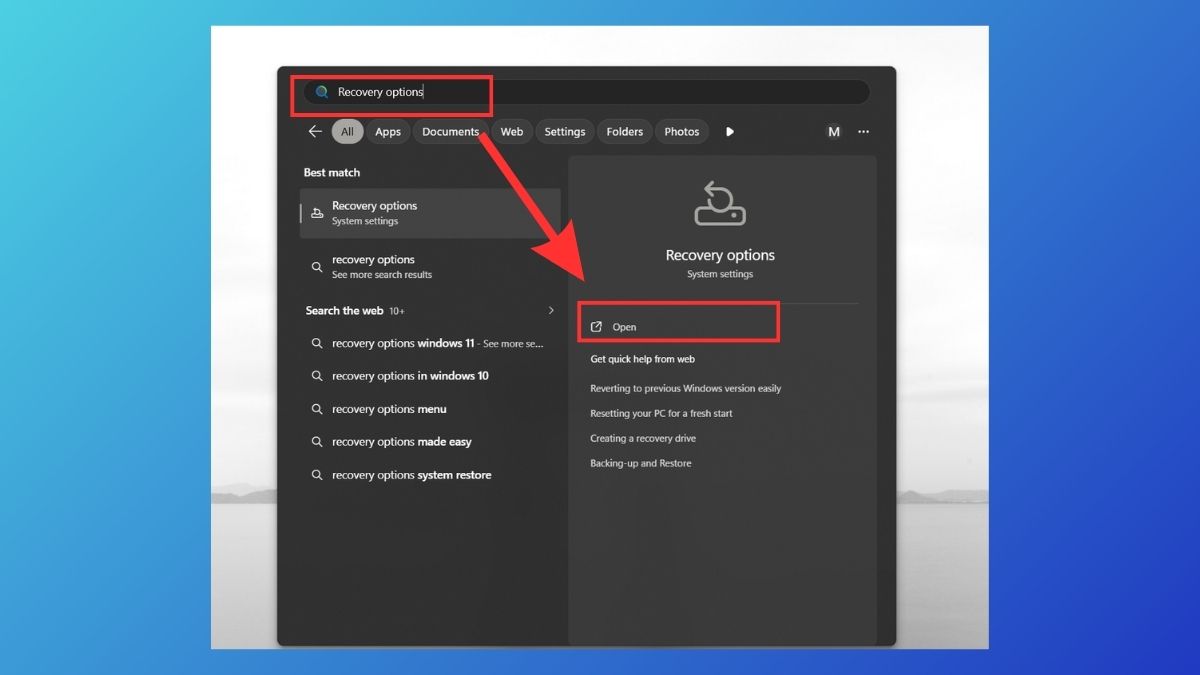1200x675 pixels.
Task: Click 'Get quick help from web' heading
Action: (x=643, y=359)
